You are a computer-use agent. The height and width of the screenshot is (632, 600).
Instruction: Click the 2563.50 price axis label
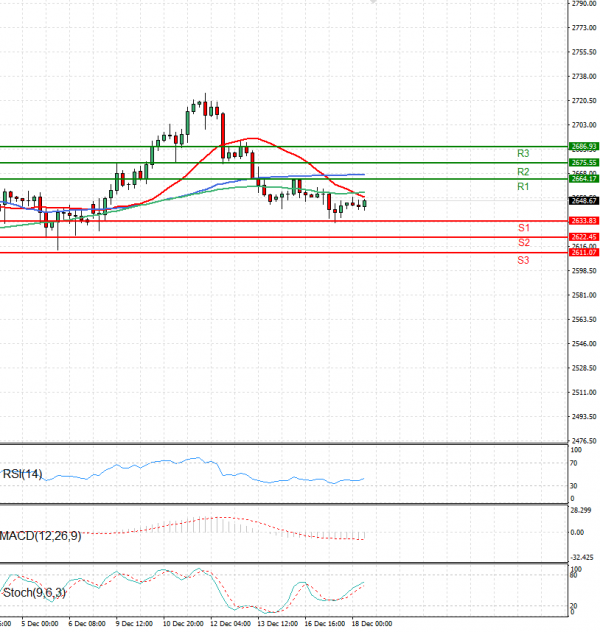click(x=584, y=320)
